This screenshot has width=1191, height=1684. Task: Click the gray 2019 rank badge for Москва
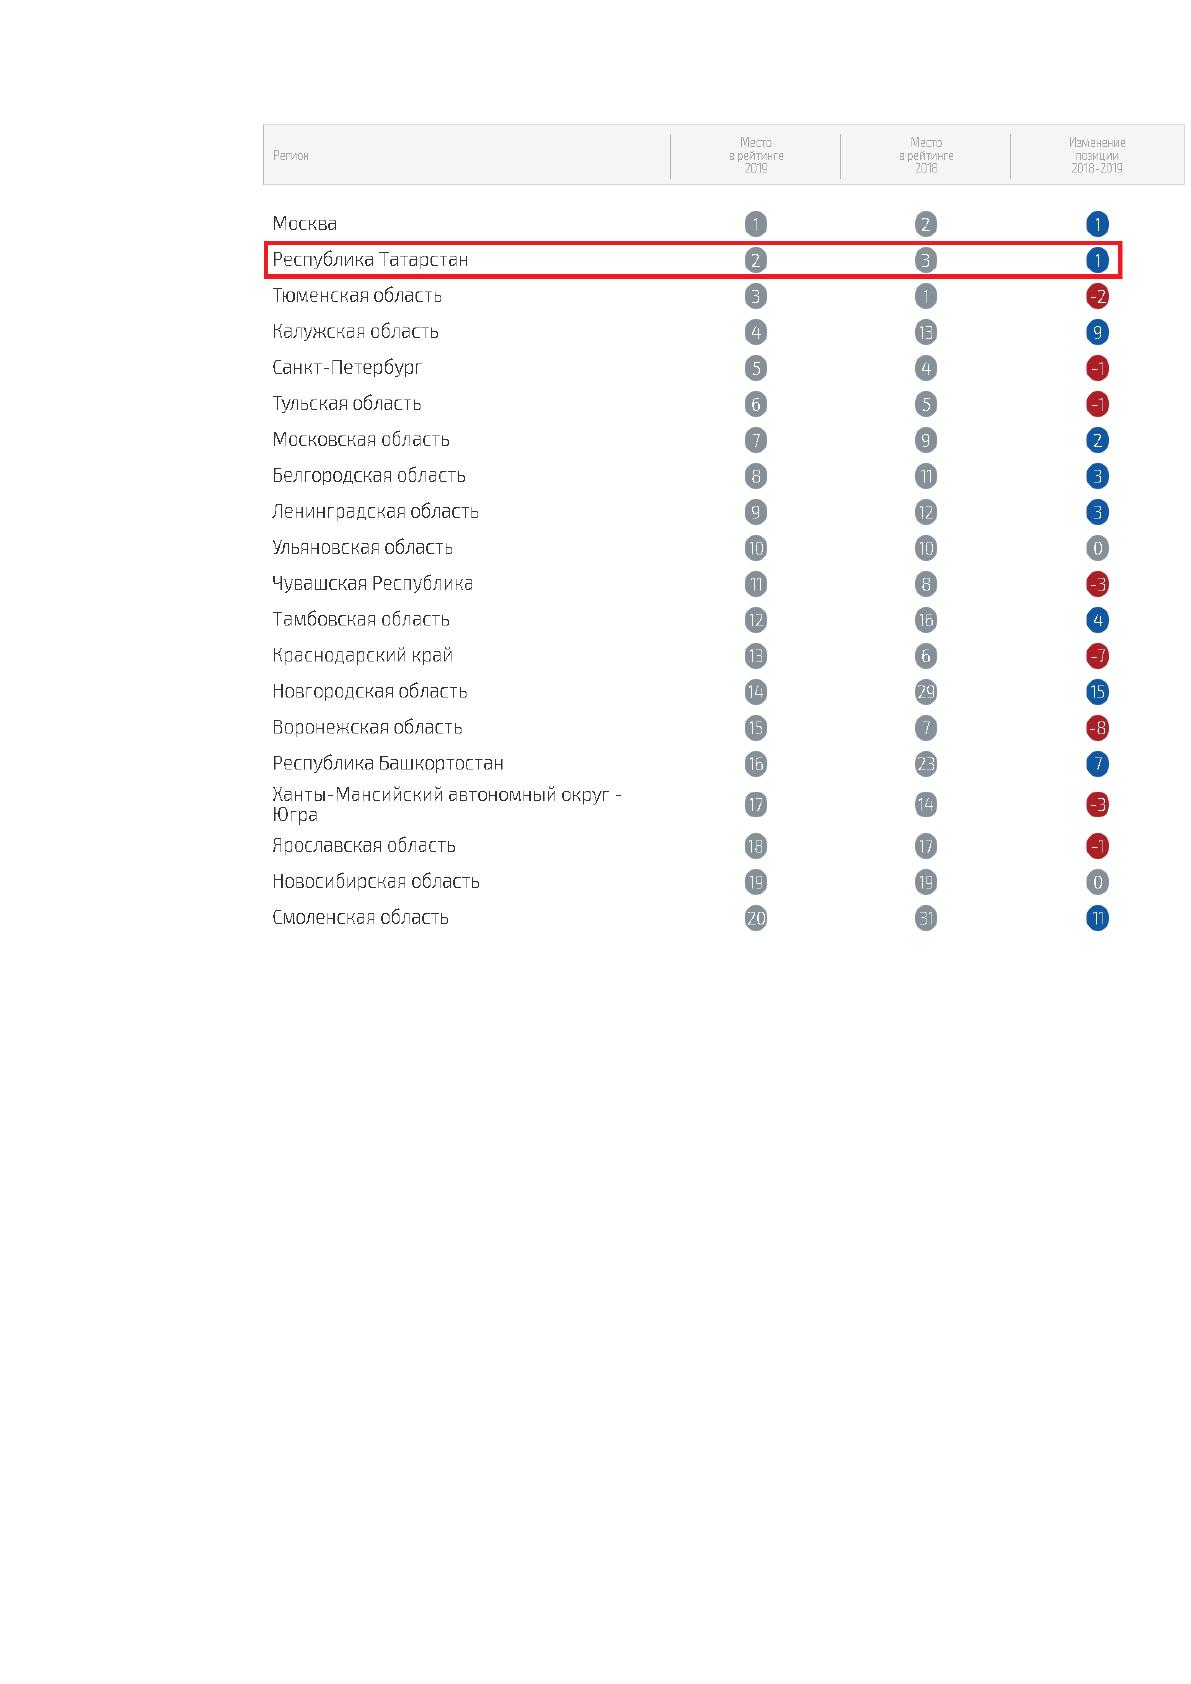756,224
